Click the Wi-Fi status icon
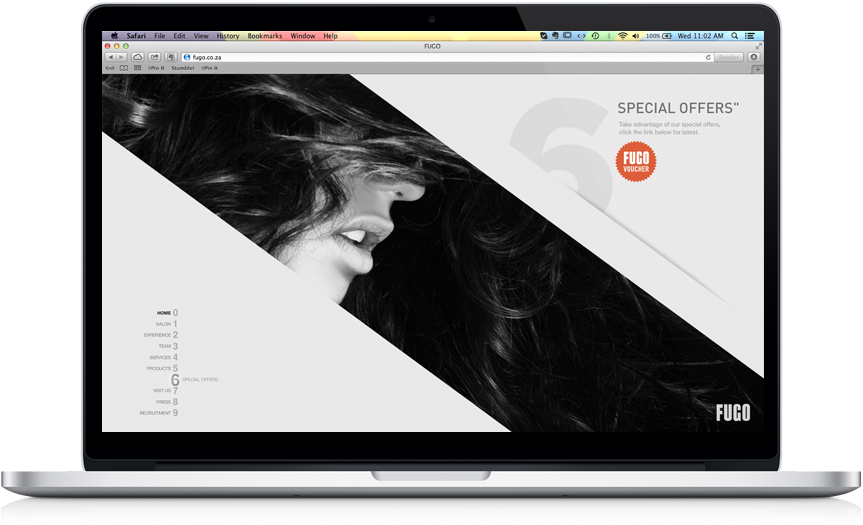Viewport: 863px width, 525px height. pyautogui.click(x=622, y=36)
